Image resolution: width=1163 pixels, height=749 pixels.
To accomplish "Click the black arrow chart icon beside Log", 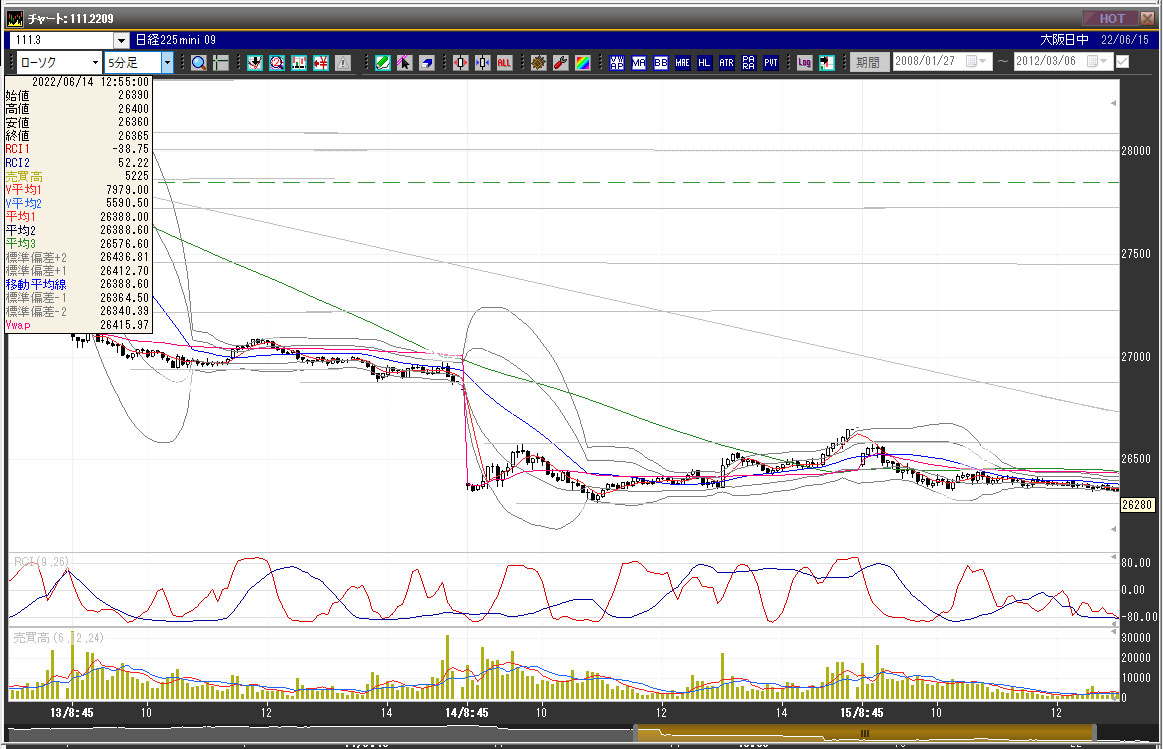I will (827, 63).
